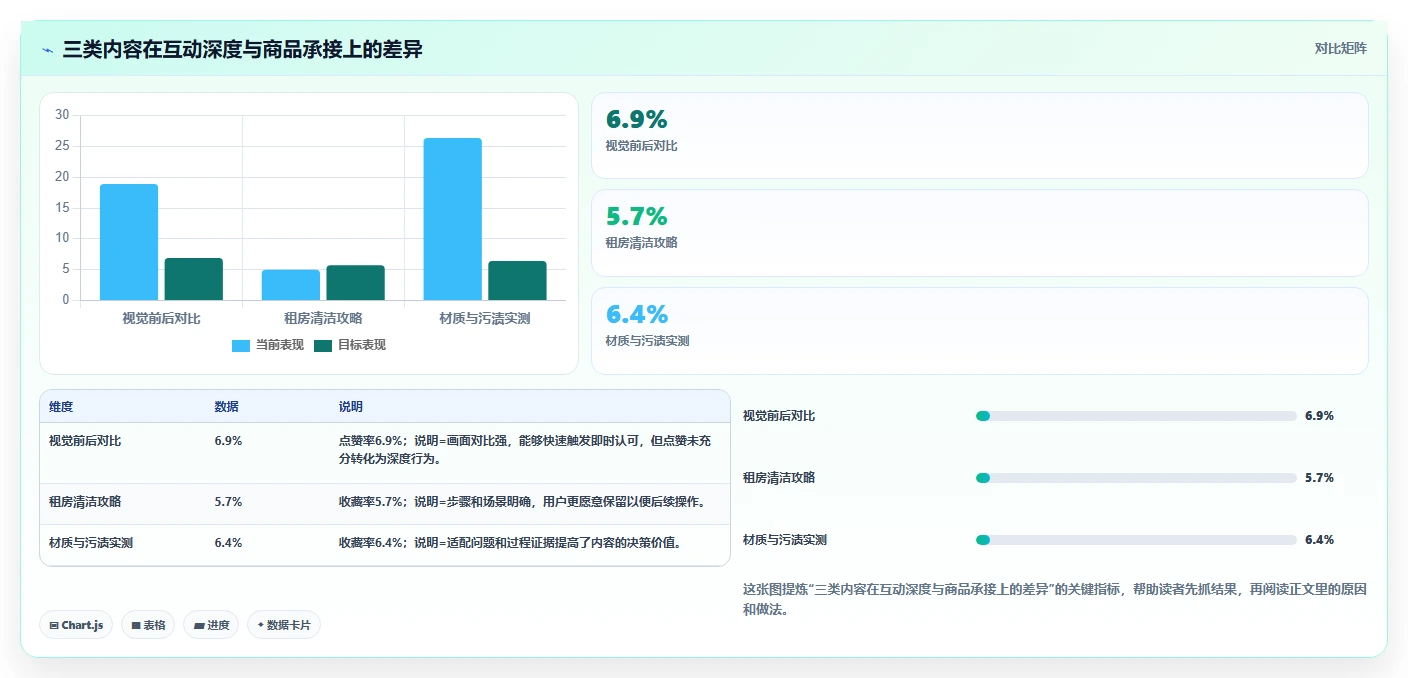Click the 材质与污渍实测 progress label
The width and height of the screenshot is (1408, 678).
coord(785,540)
